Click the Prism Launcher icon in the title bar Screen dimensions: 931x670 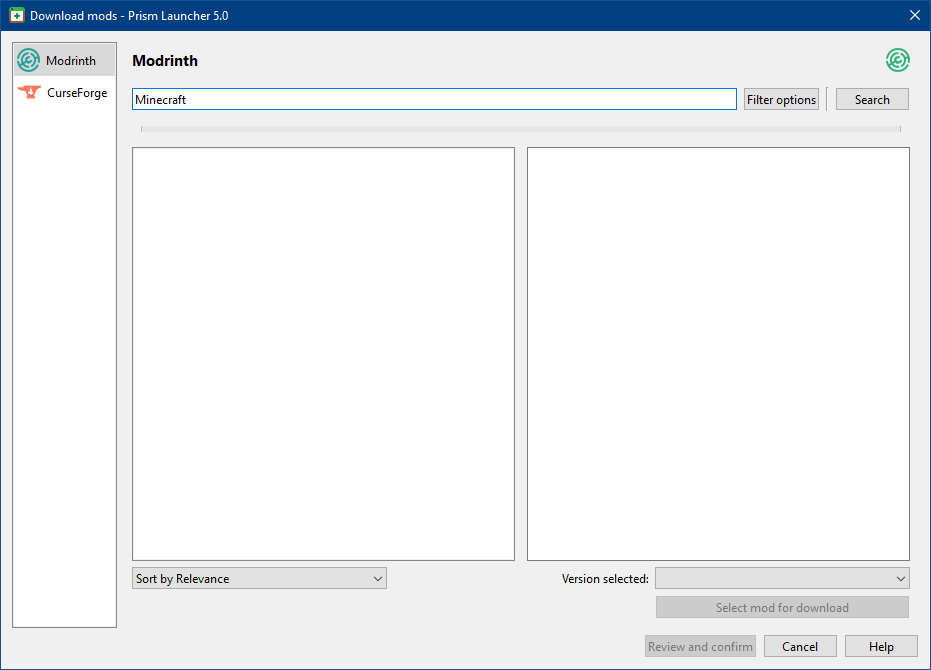pos(16,15)
